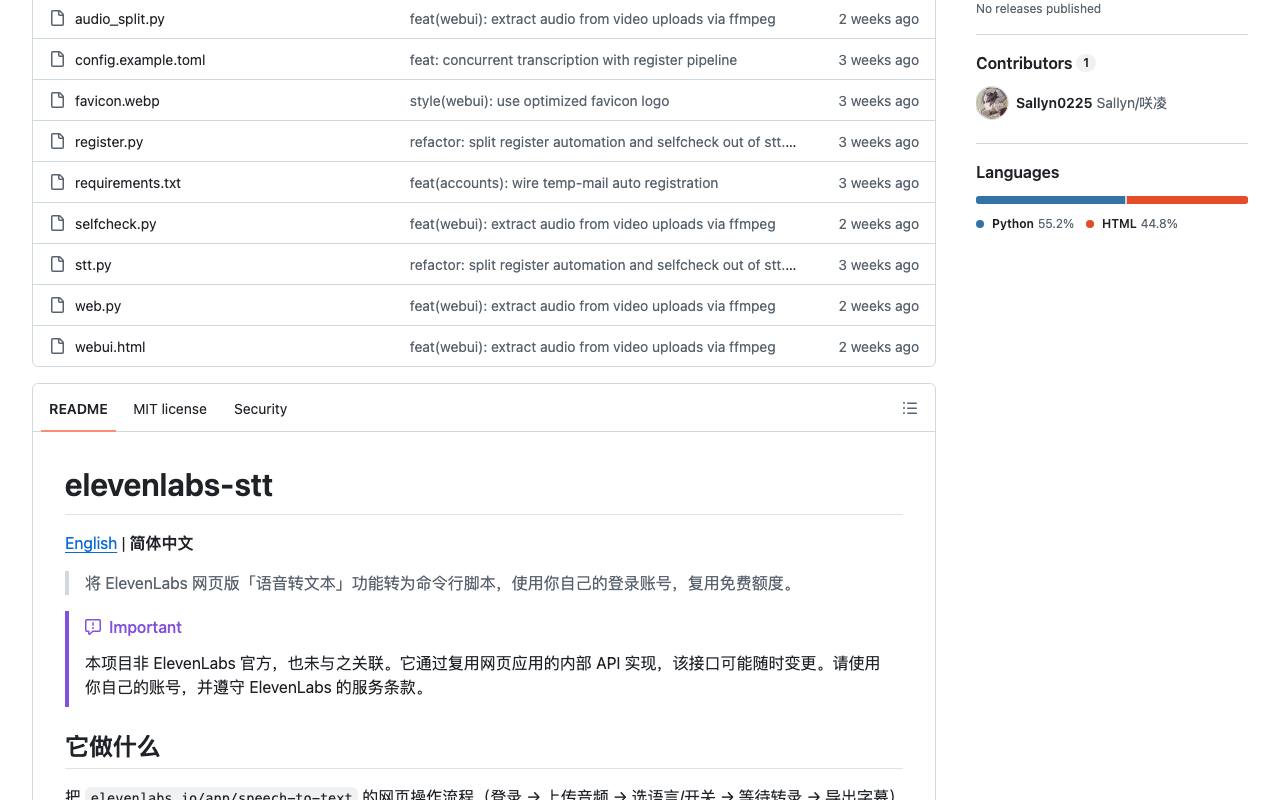Switch README language via the English link
This screenshot has width=1280, height=800.
click(x=91, y=543)
